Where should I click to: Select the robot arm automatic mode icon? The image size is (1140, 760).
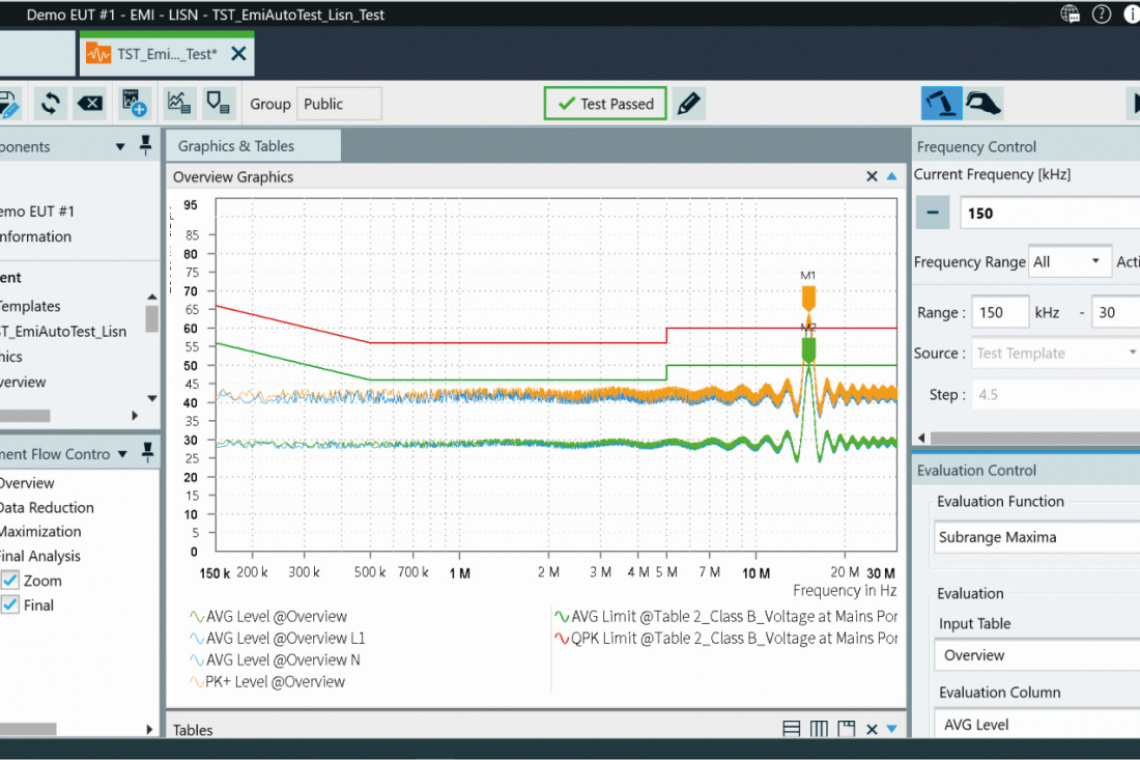coord(941,103)
